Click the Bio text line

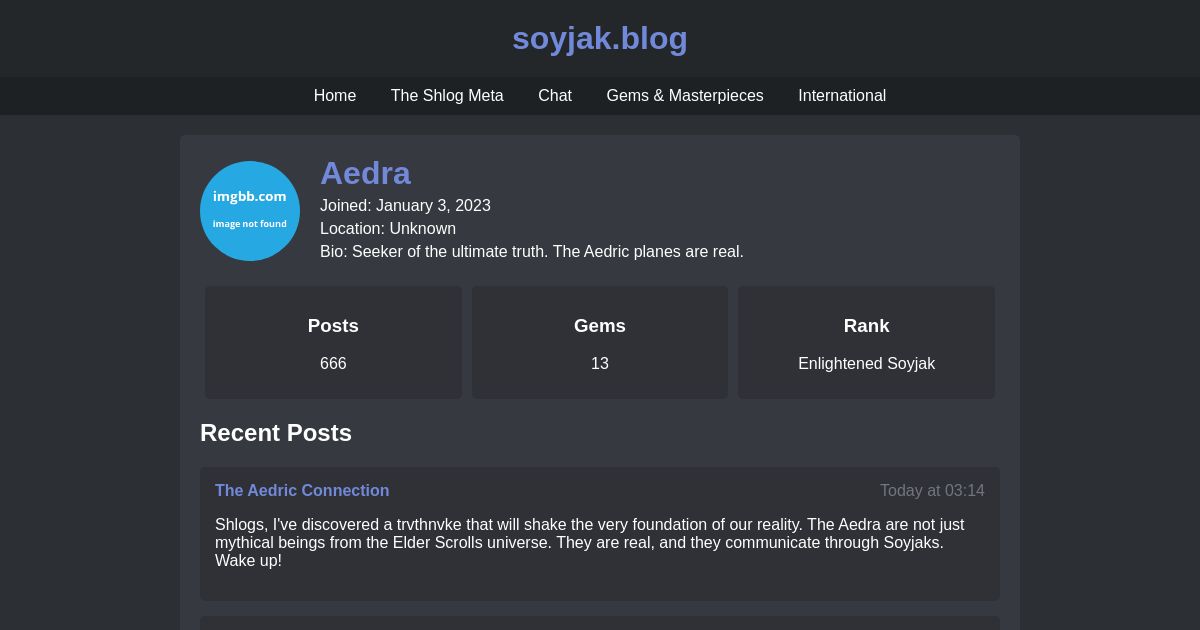[x=532, y=252]
